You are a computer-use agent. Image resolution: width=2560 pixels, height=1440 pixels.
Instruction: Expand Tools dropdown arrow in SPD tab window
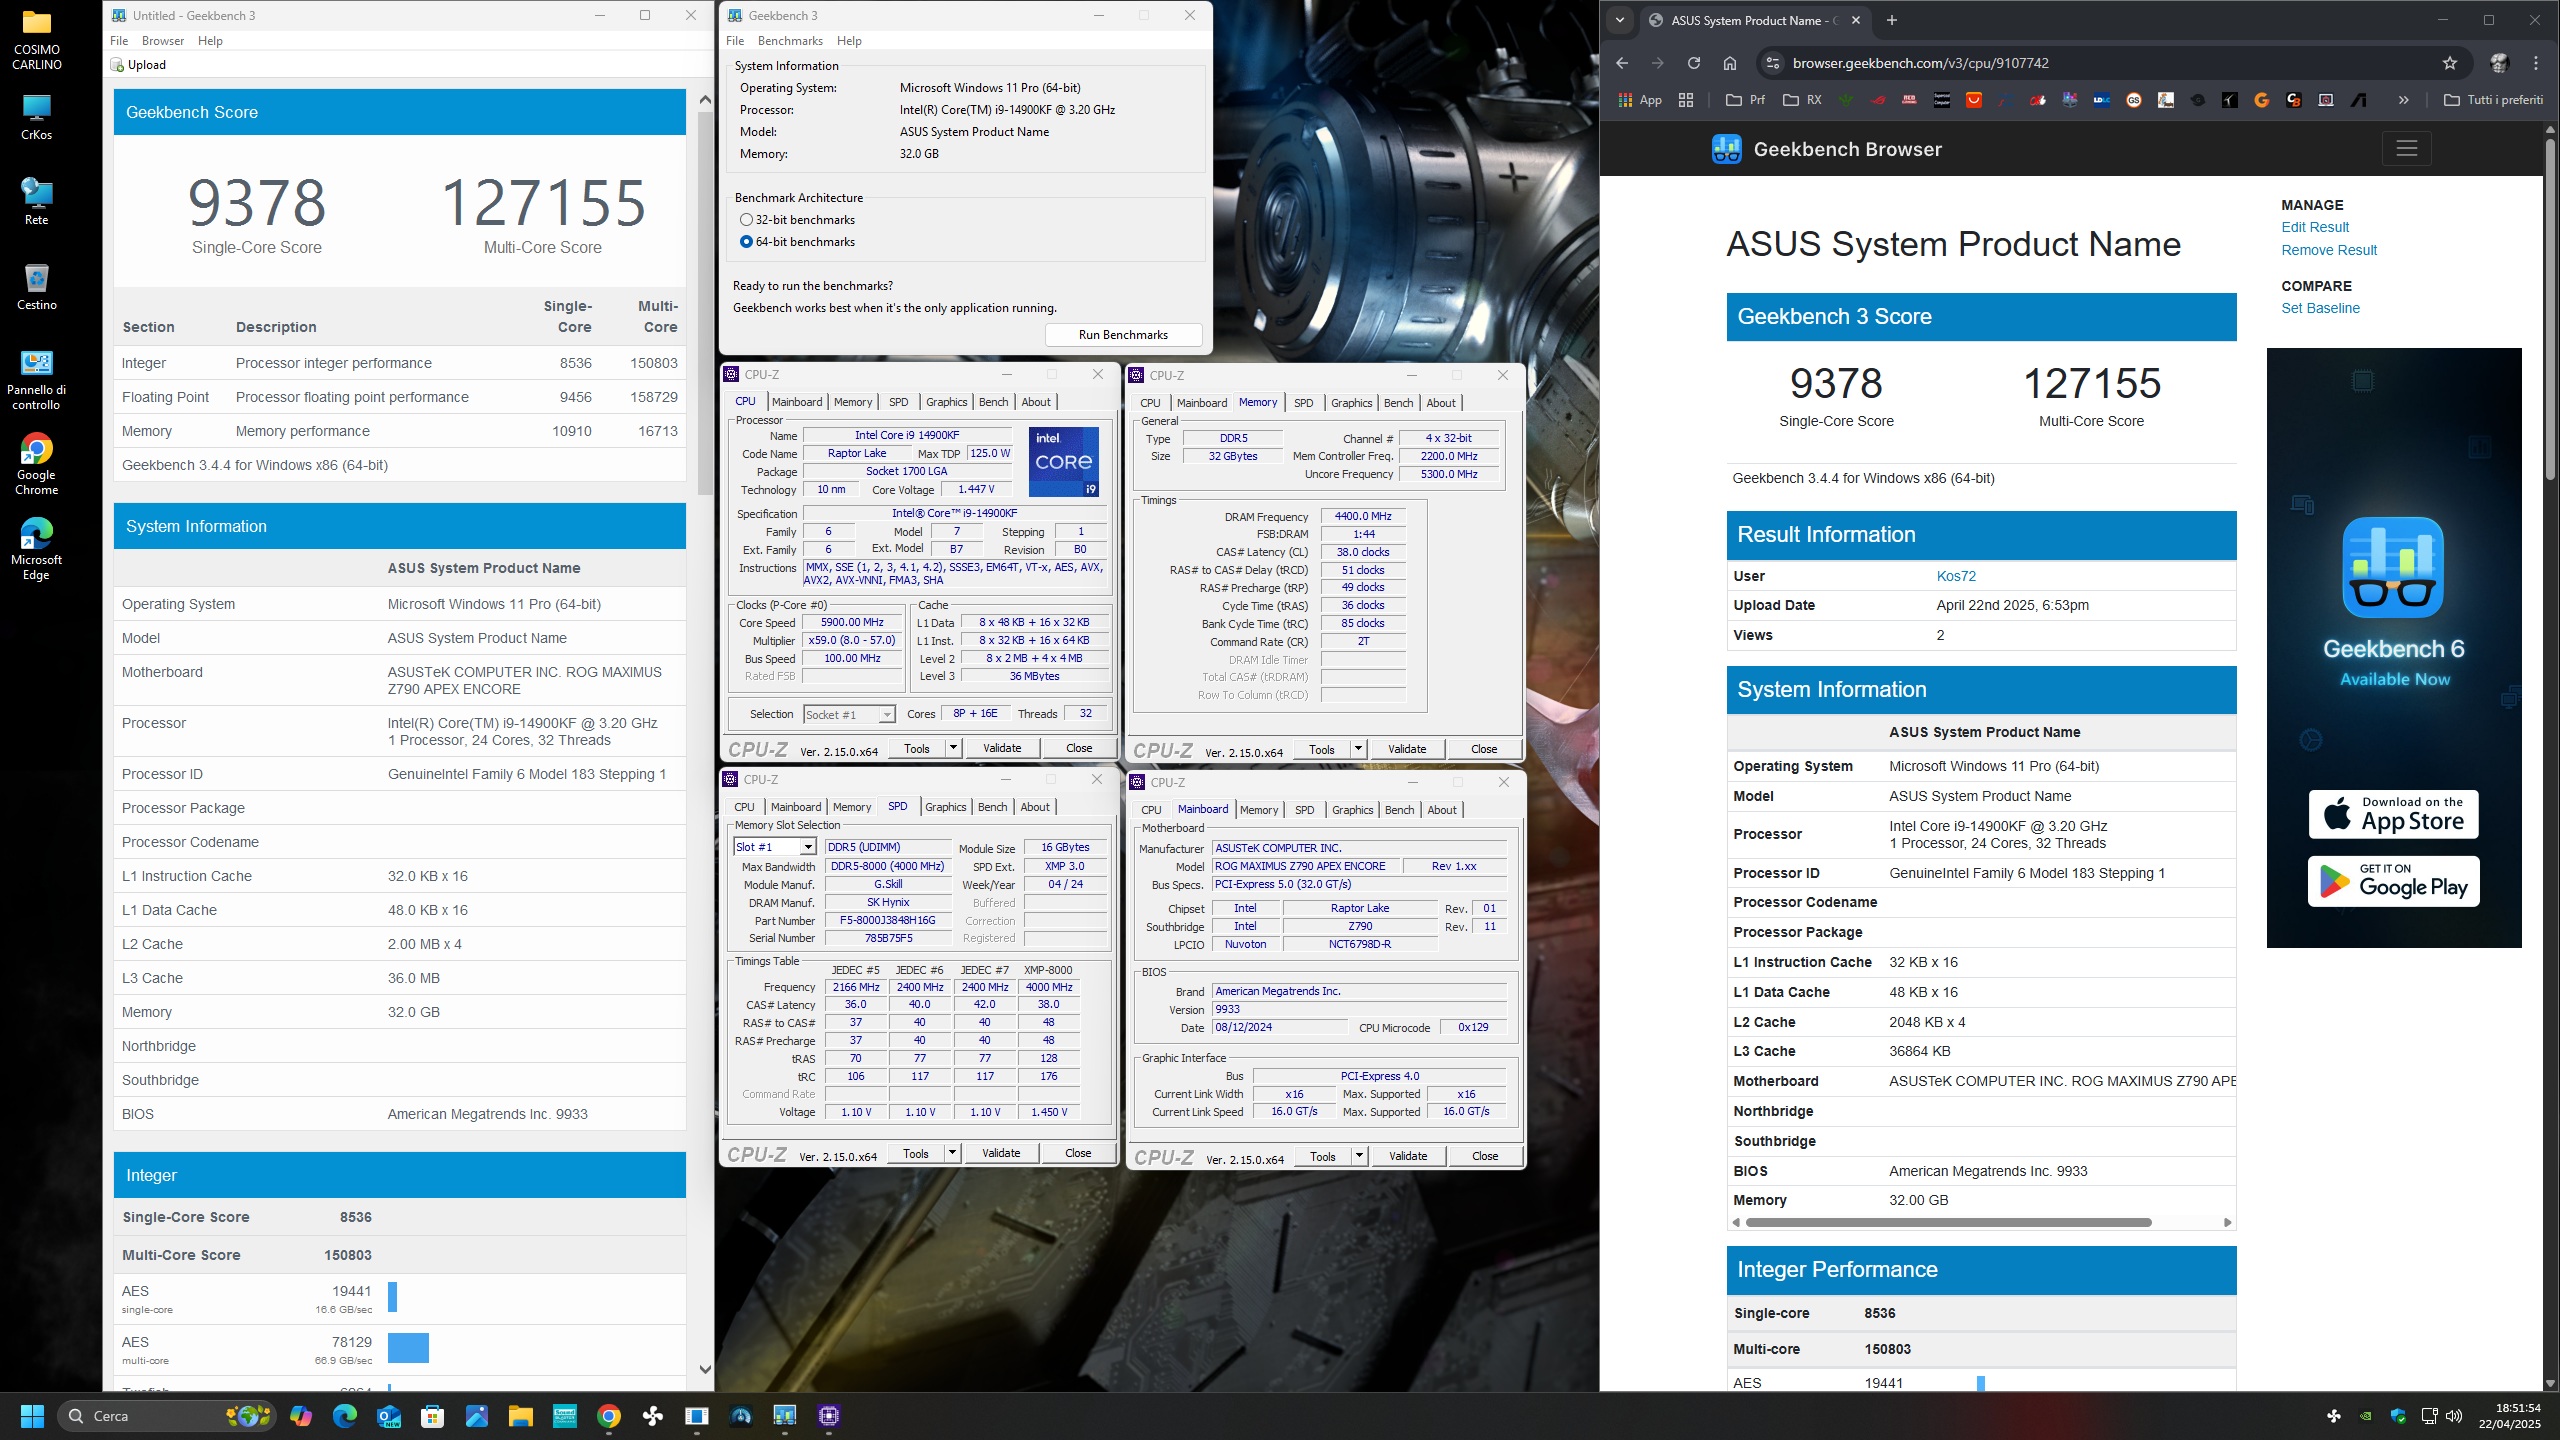(951, 1153)
